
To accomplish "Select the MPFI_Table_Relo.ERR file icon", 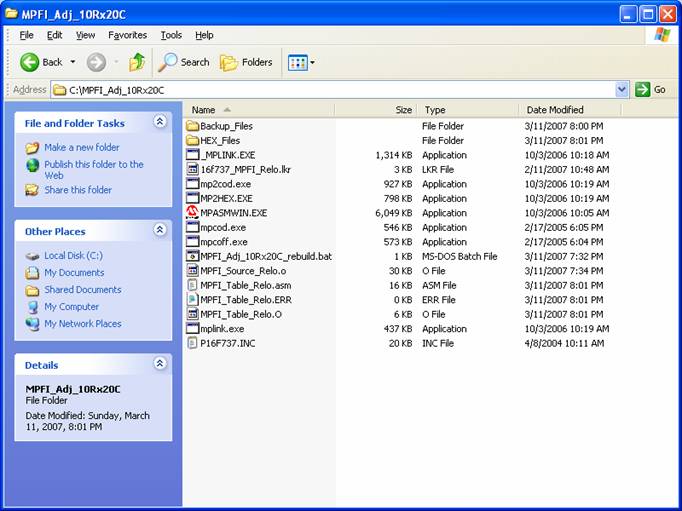I will [192, 300].
